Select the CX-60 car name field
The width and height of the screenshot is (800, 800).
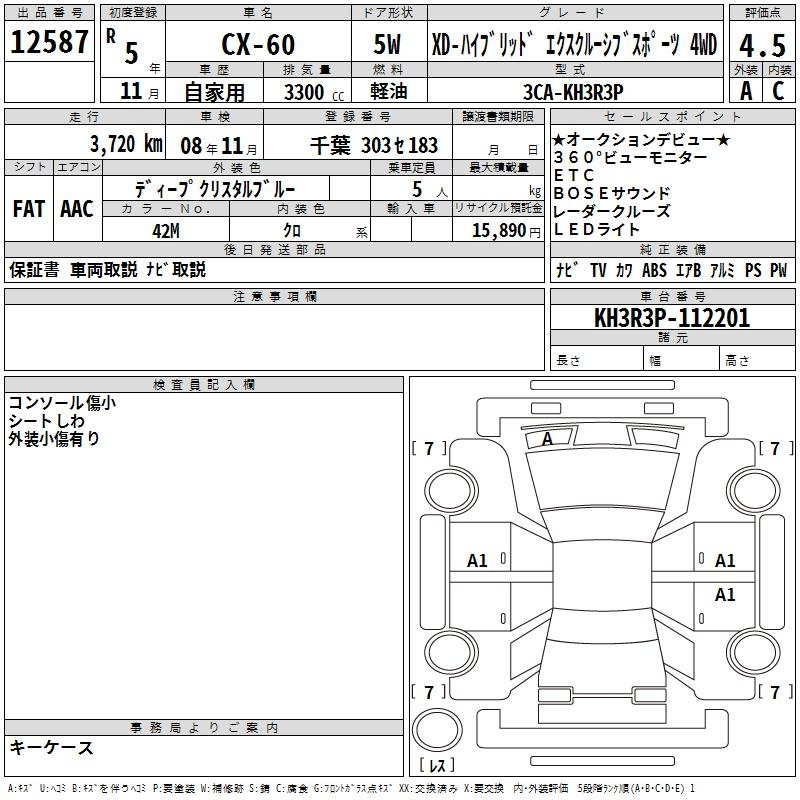pos(258,45)
